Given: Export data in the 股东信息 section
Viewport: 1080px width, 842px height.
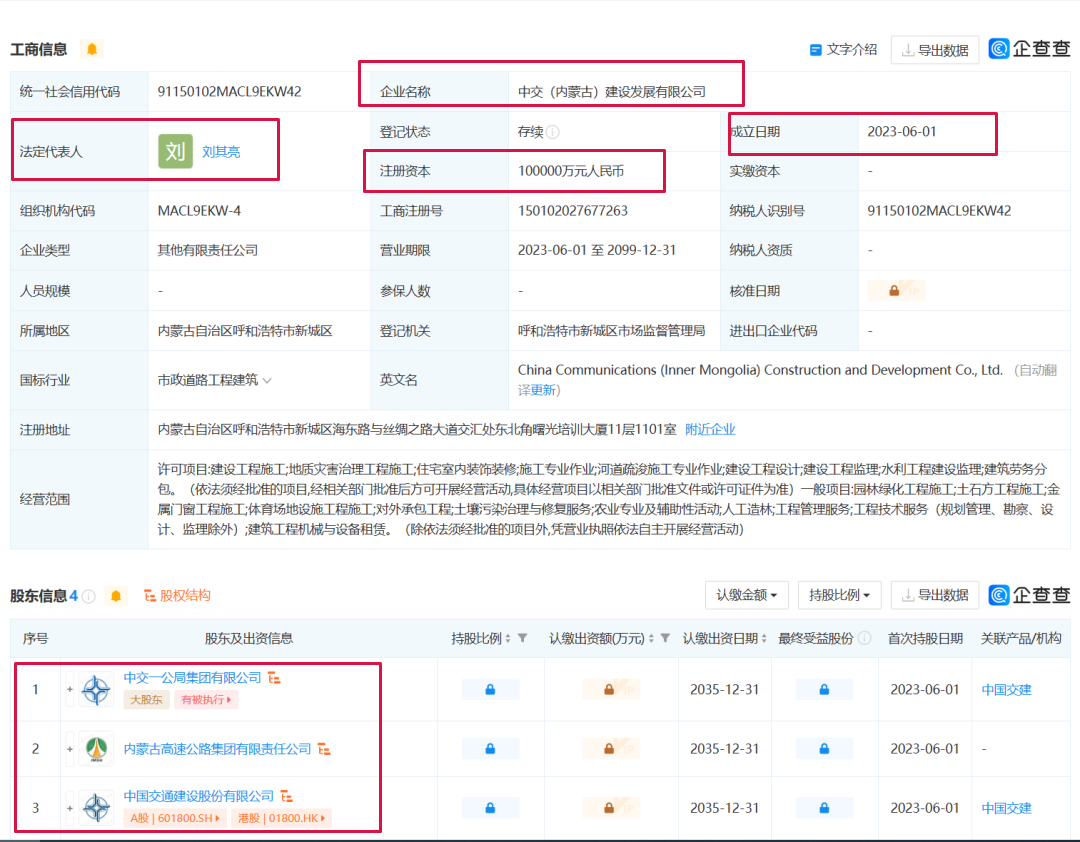Looking at the screenshot, I should click(x=935, y=595).
